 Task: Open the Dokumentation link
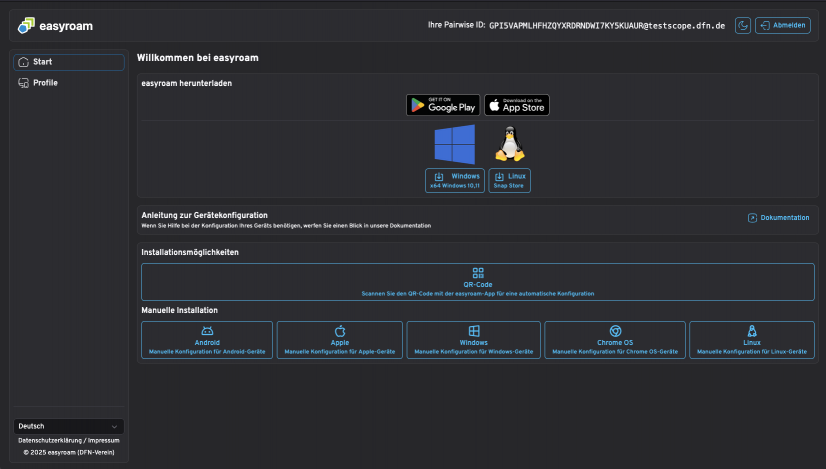(778, 217)
